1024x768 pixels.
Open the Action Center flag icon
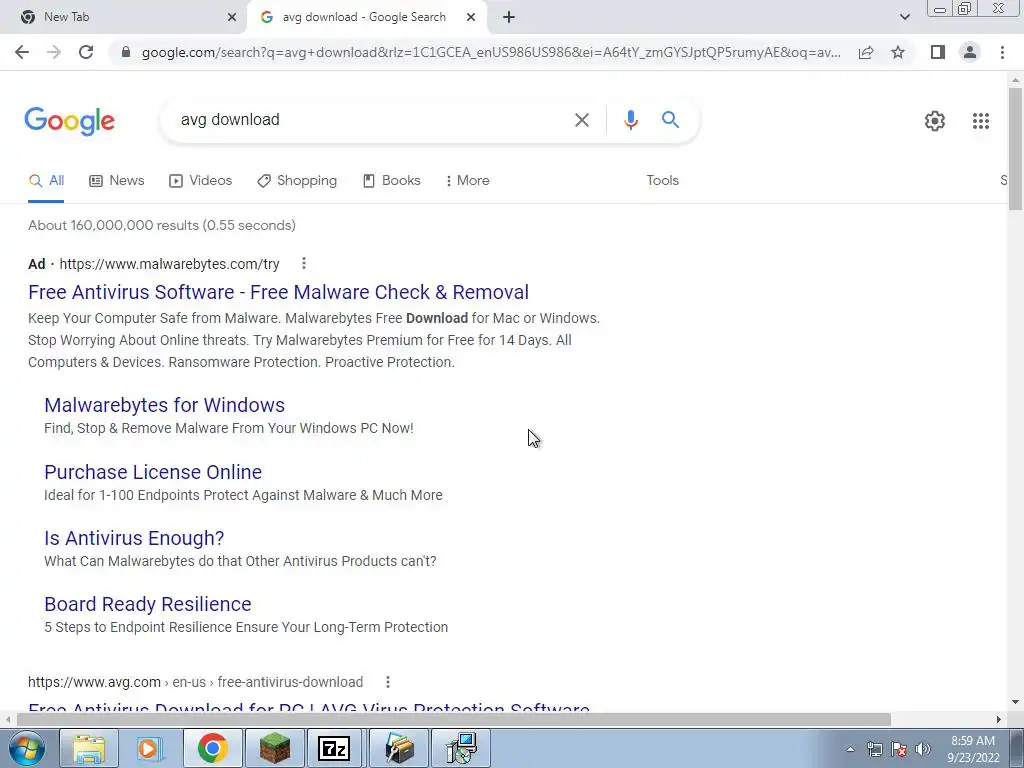coord(899,750)
